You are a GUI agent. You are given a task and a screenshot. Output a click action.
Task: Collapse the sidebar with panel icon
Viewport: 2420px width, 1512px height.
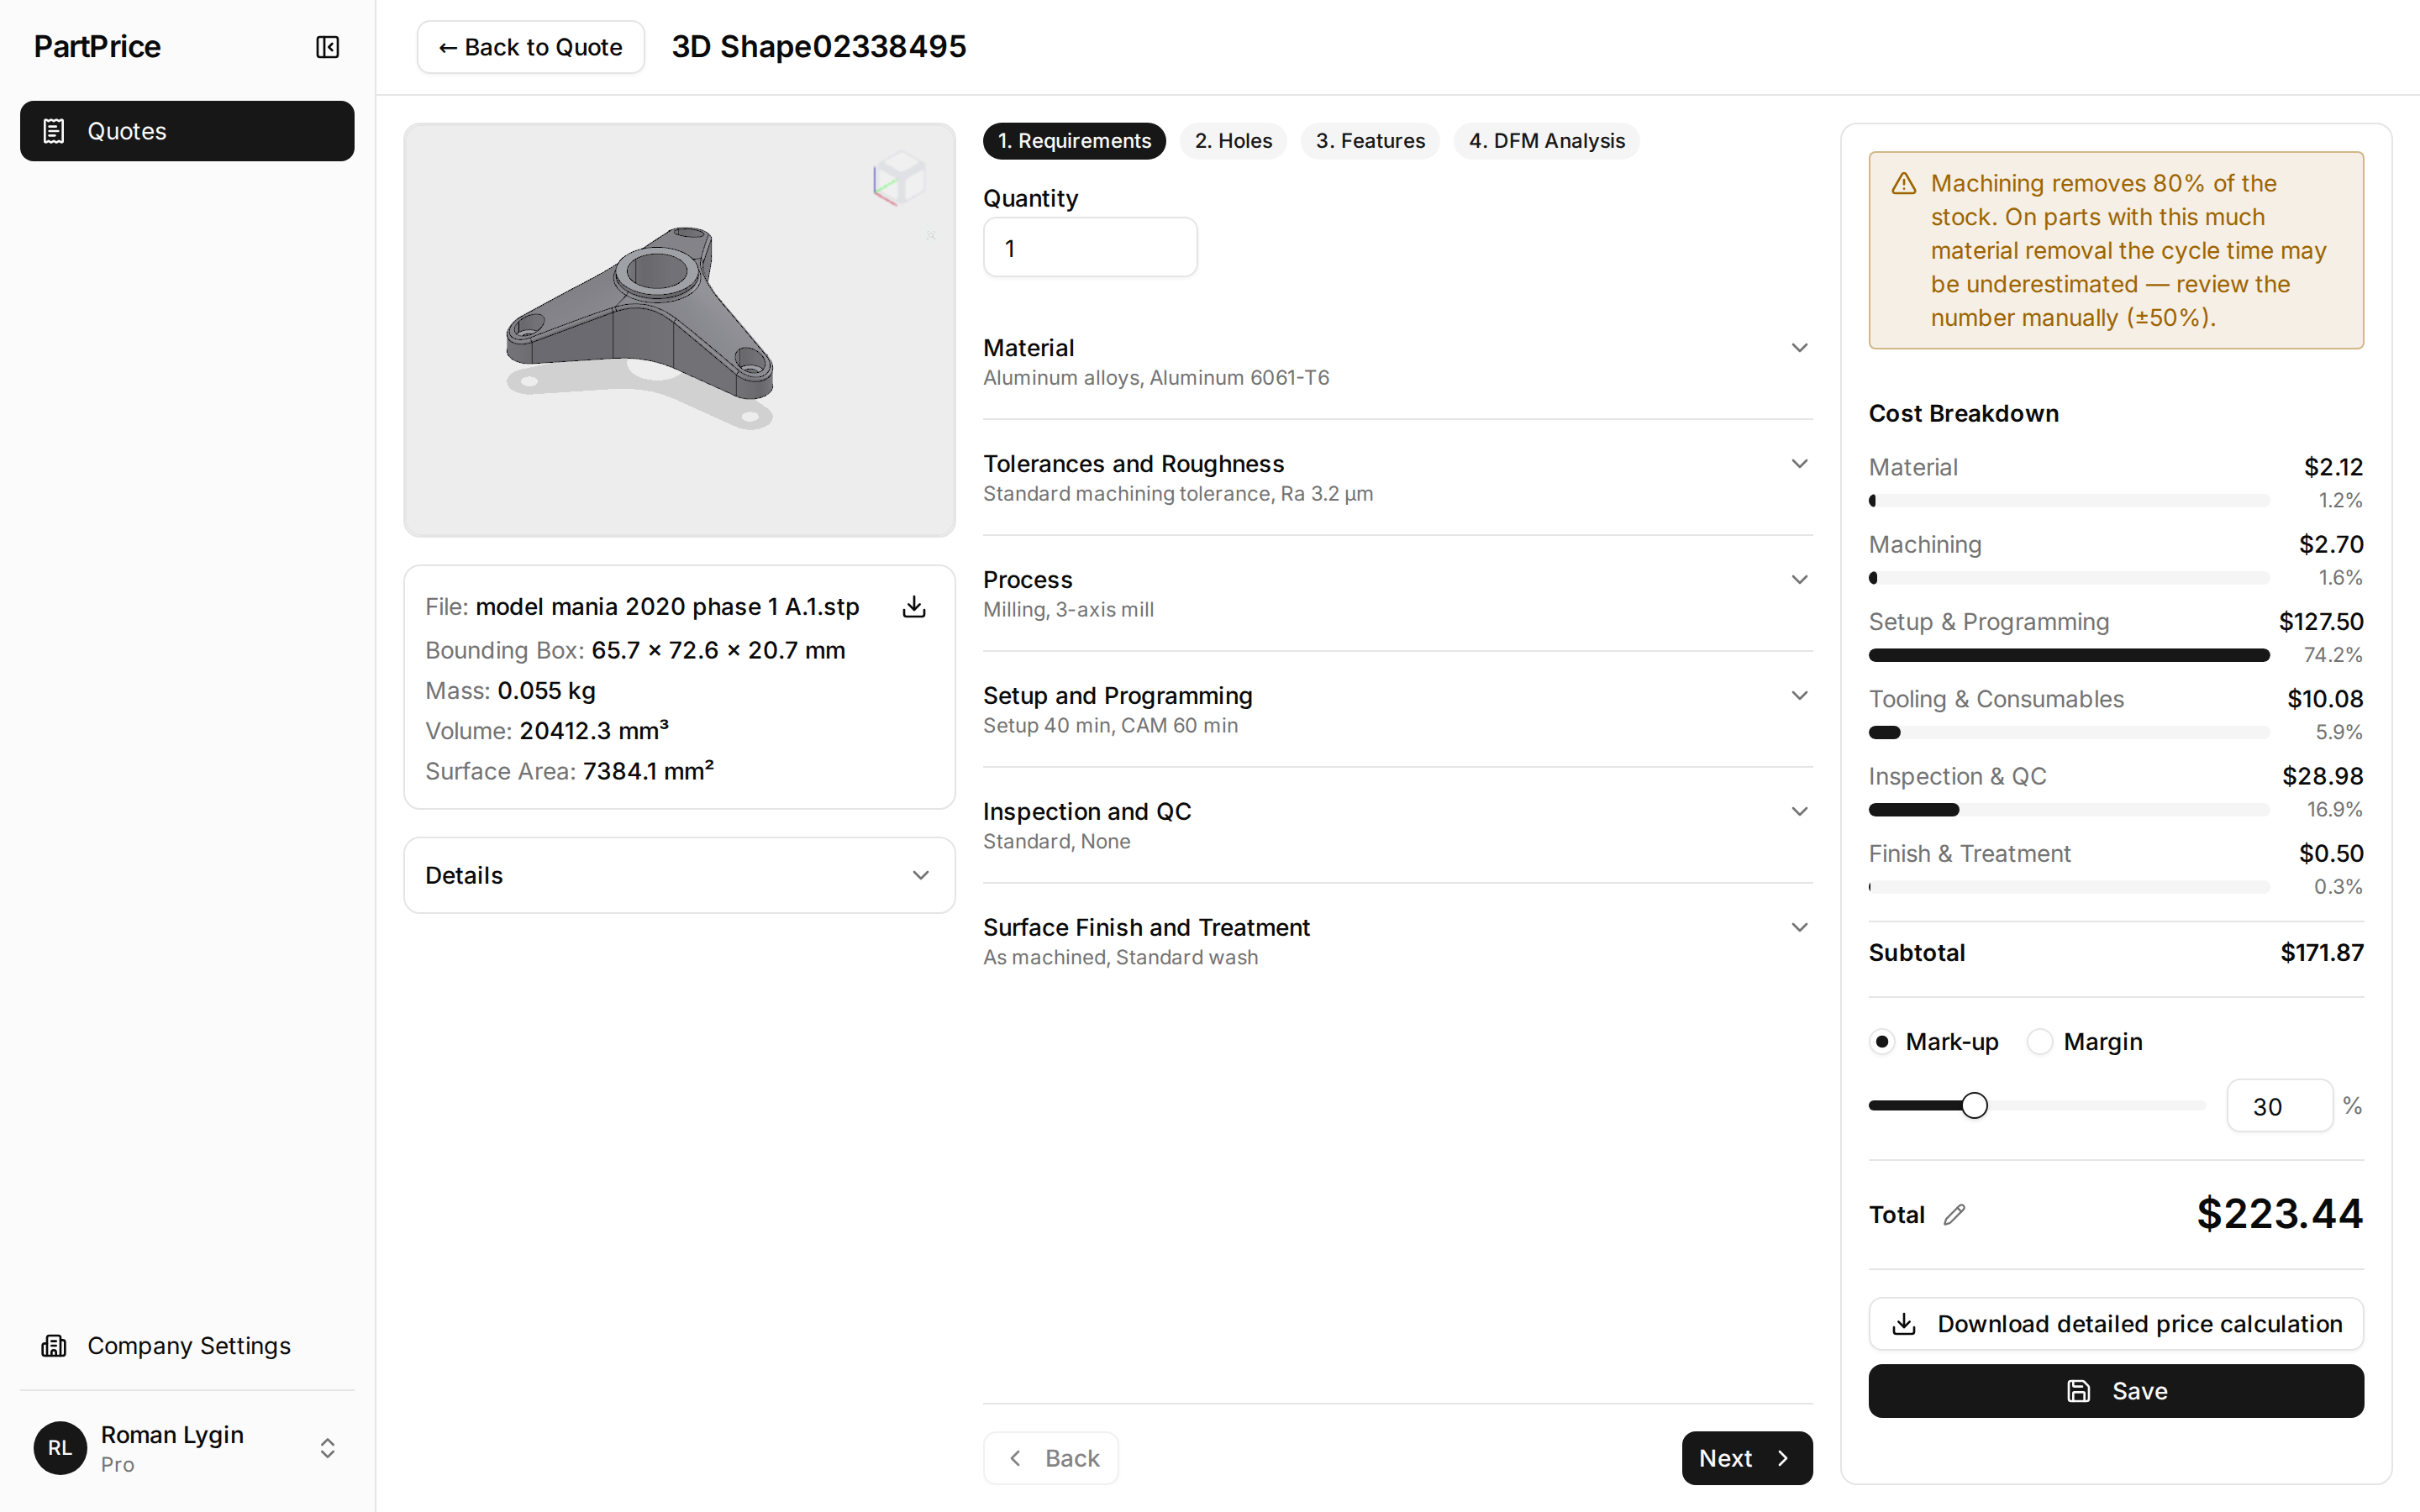(x=327, y=47)
